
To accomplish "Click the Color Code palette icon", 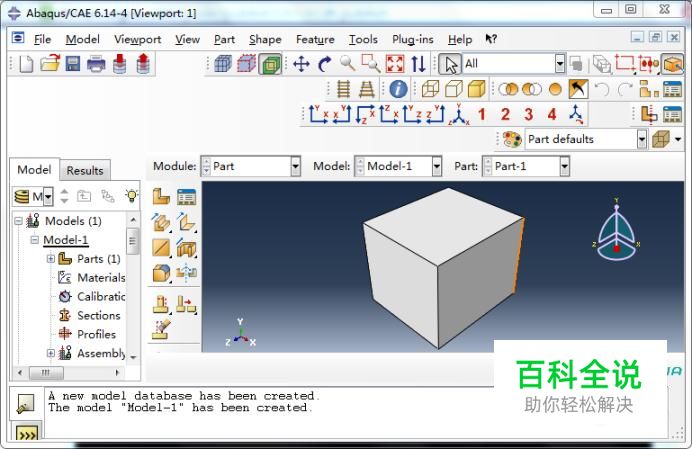I will pyautogui.click(x=512, y=140).
